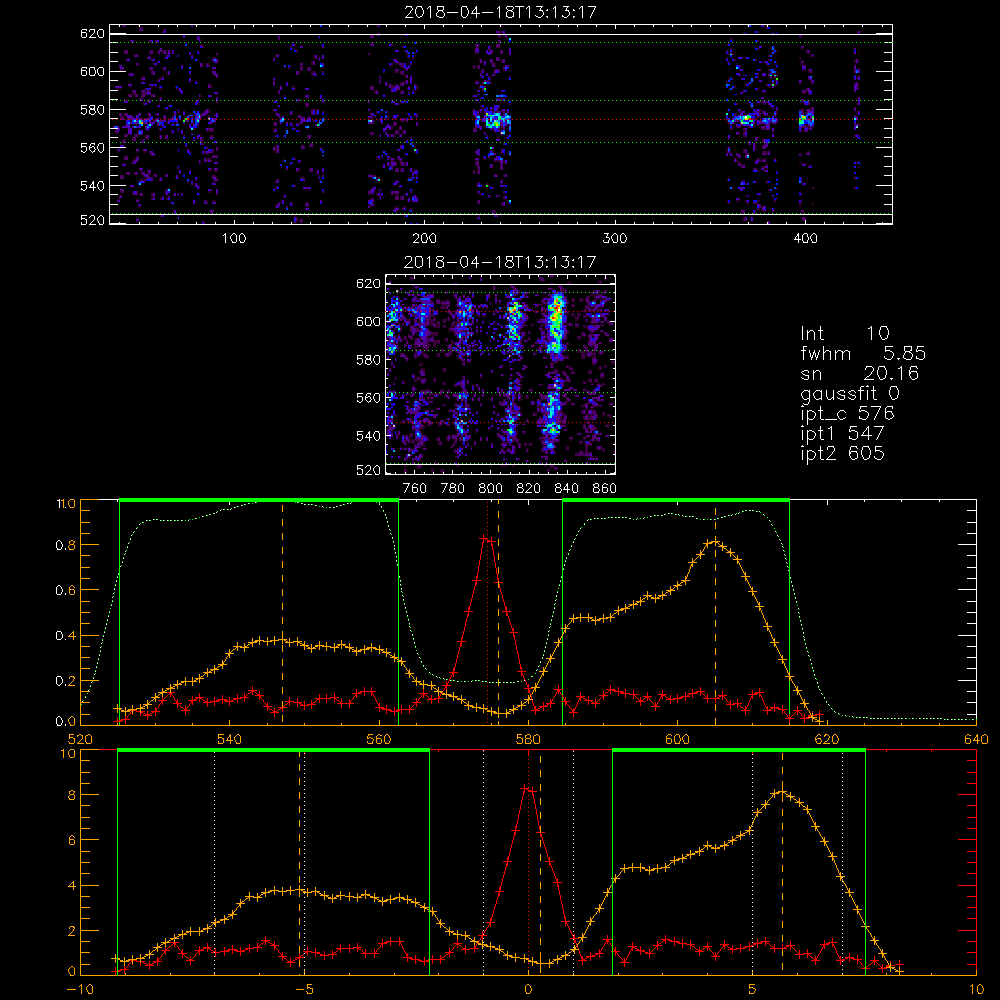Click the '780' x-axis label of middle spectrogram
The image size is (1000, 1000).
coord(453,489)
